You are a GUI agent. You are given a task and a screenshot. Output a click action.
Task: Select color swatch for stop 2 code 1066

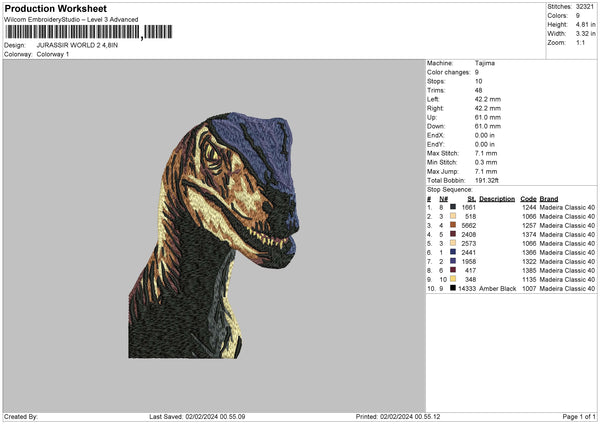point(453,216)
